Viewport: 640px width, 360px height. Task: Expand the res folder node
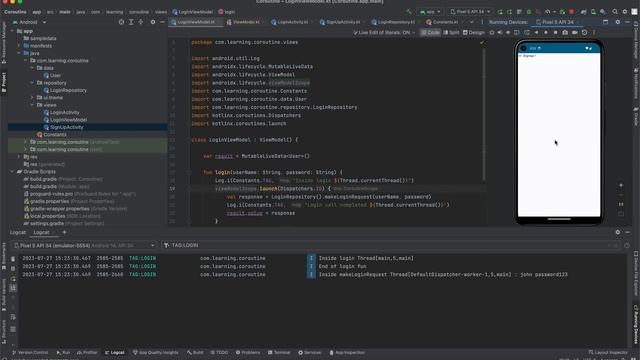(19, 157)
